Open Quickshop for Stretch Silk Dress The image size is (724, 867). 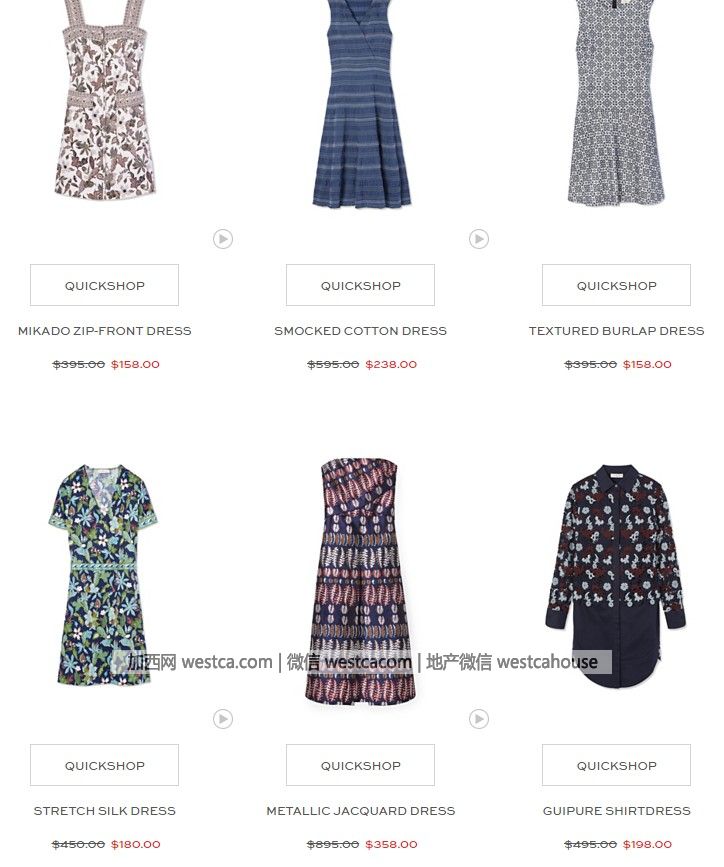[x=105, y=765]
